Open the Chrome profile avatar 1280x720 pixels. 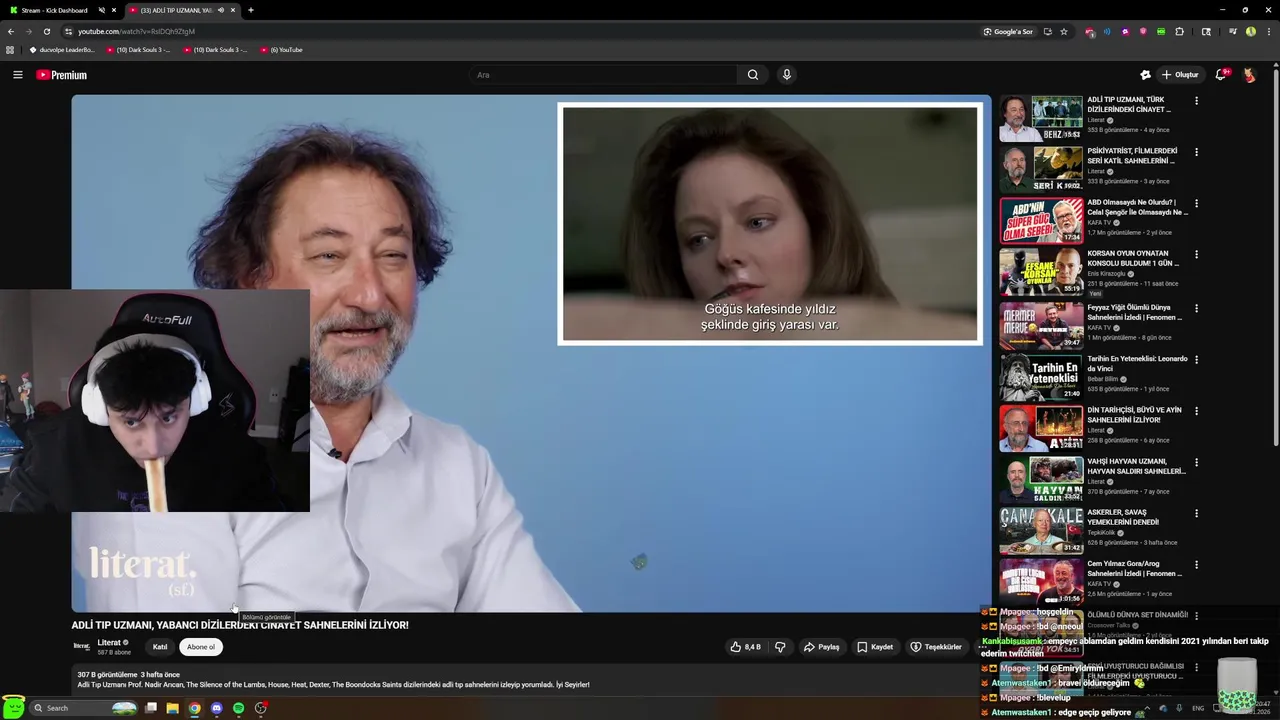(x=1250, y=32)
